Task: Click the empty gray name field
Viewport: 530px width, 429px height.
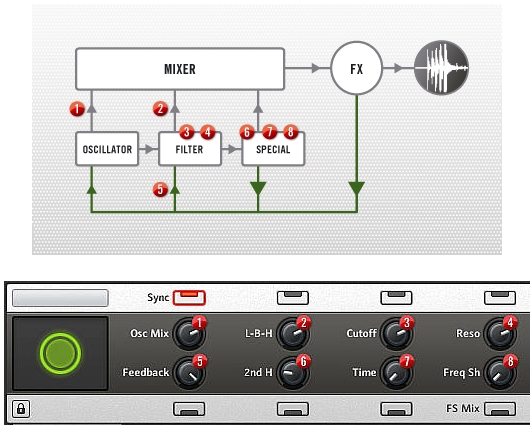Action: 60,298
